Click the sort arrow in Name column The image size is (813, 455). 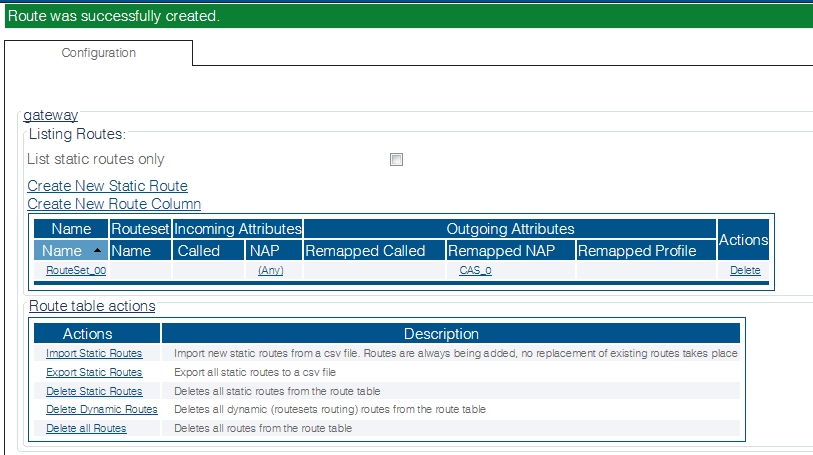point(97,251)
